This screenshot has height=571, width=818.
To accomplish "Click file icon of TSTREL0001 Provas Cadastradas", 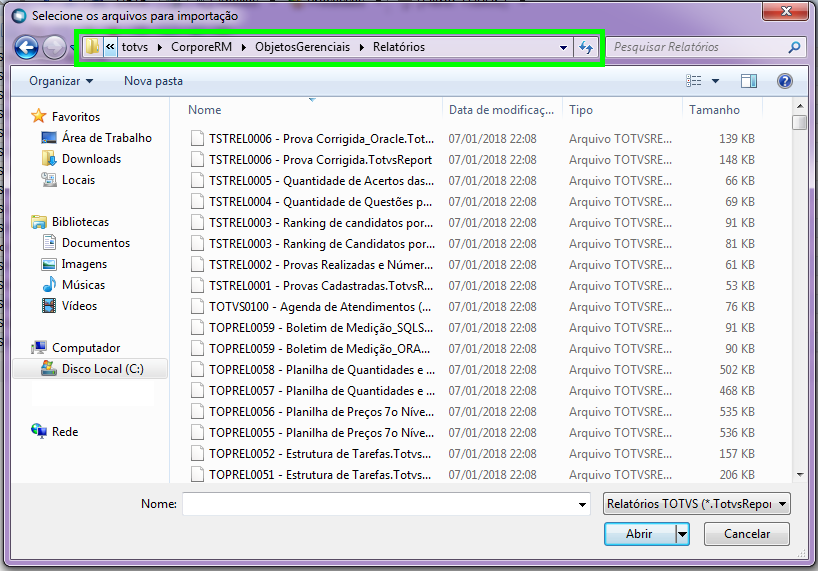I will (197, 285).
